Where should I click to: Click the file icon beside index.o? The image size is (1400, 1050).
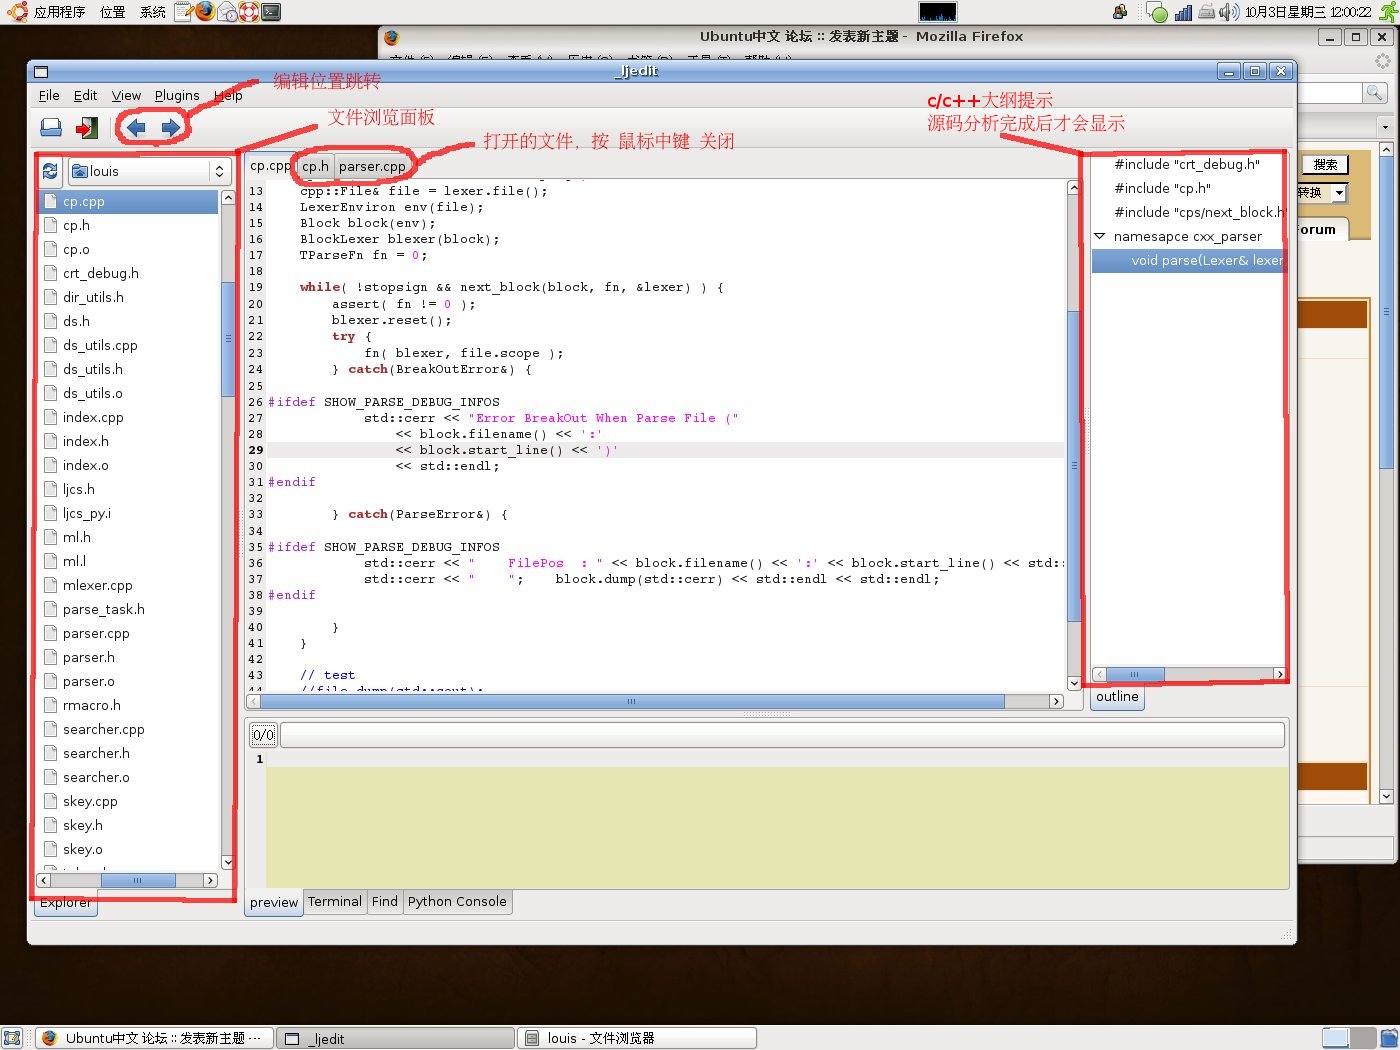point(51,465)
